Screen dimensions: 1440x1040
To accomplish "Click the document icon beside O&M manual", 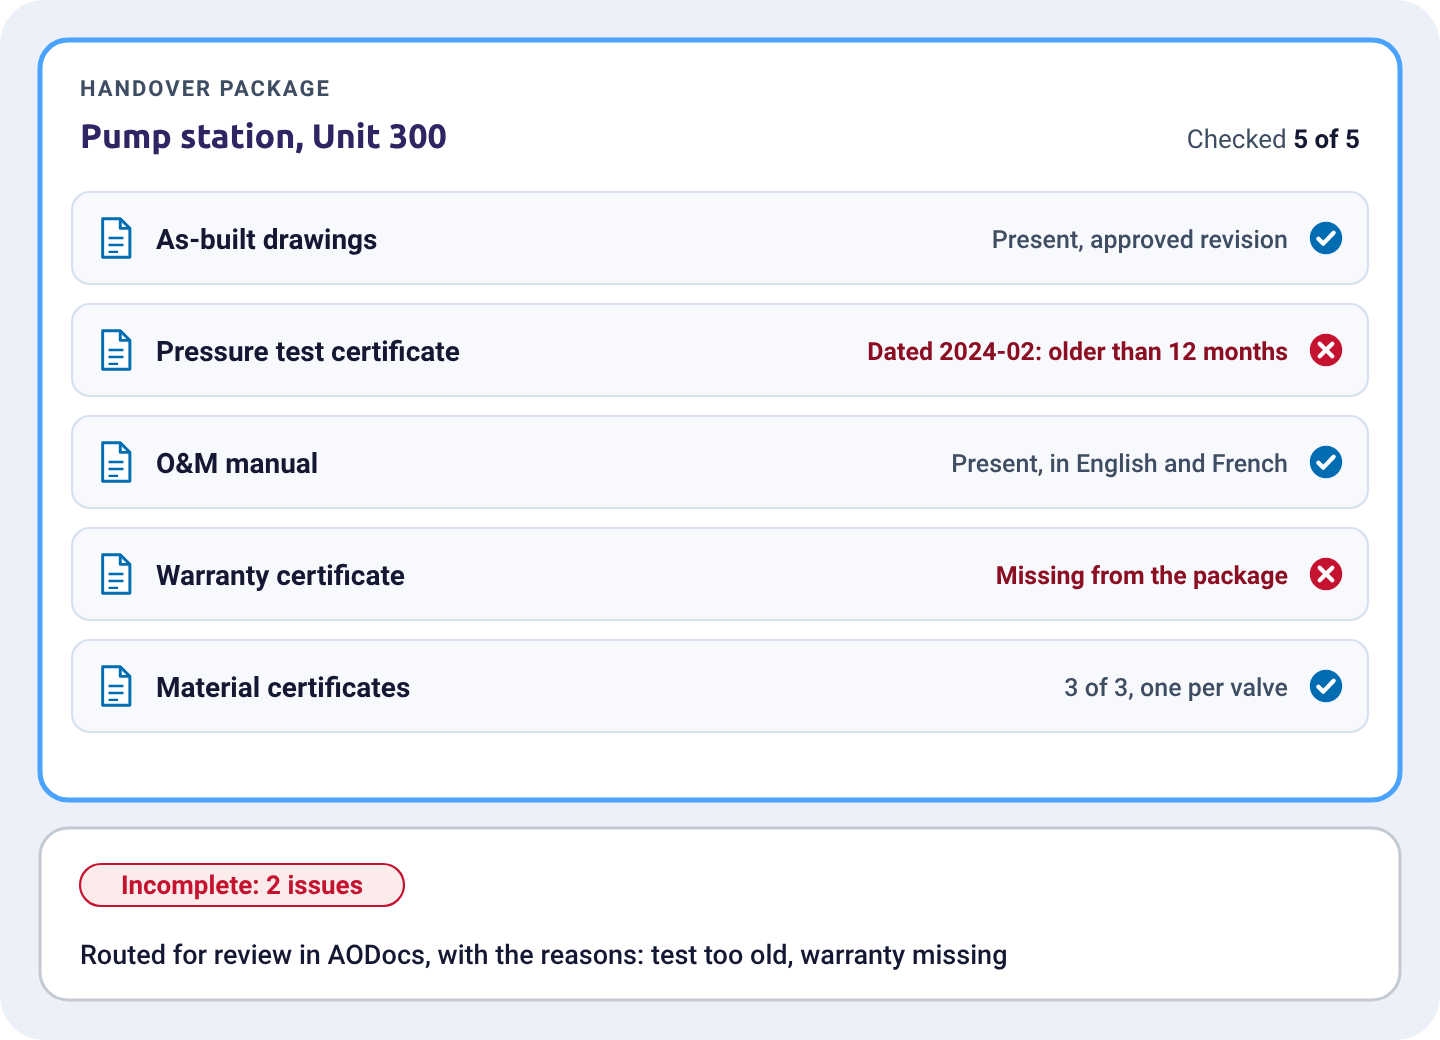I will point(116,462).
